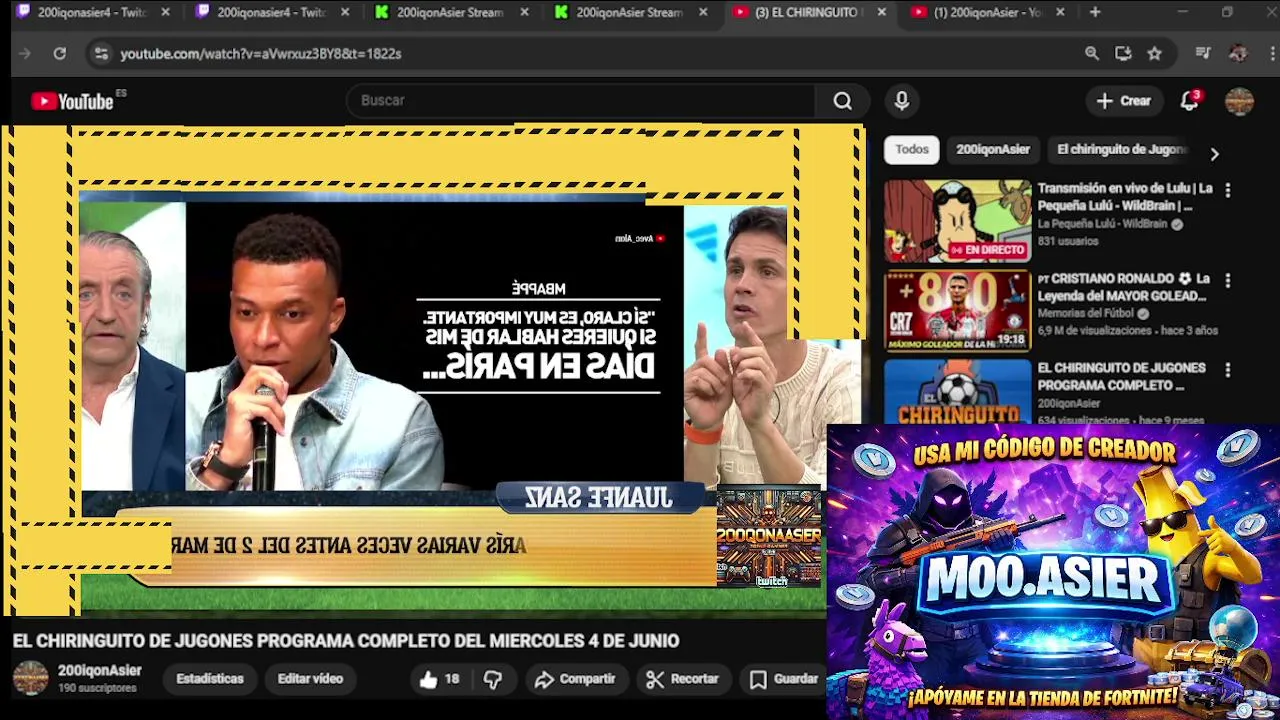Image resolution: width=1280 pixels, height=720 pixels.
Task: Switch to first 200iqonasier4 Twitch tab
Action: 91,12
